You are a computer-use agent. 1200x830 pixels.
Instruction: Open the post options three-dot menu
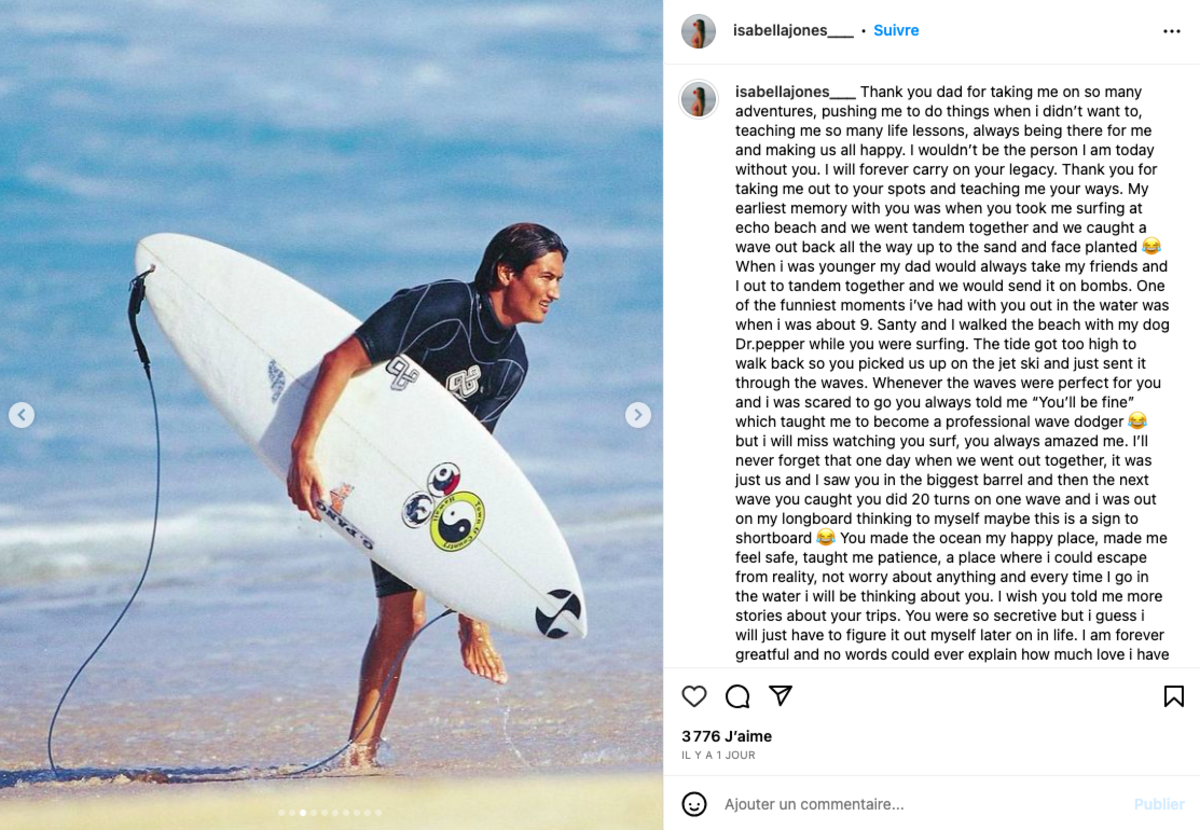click(x=1171, y=31)
